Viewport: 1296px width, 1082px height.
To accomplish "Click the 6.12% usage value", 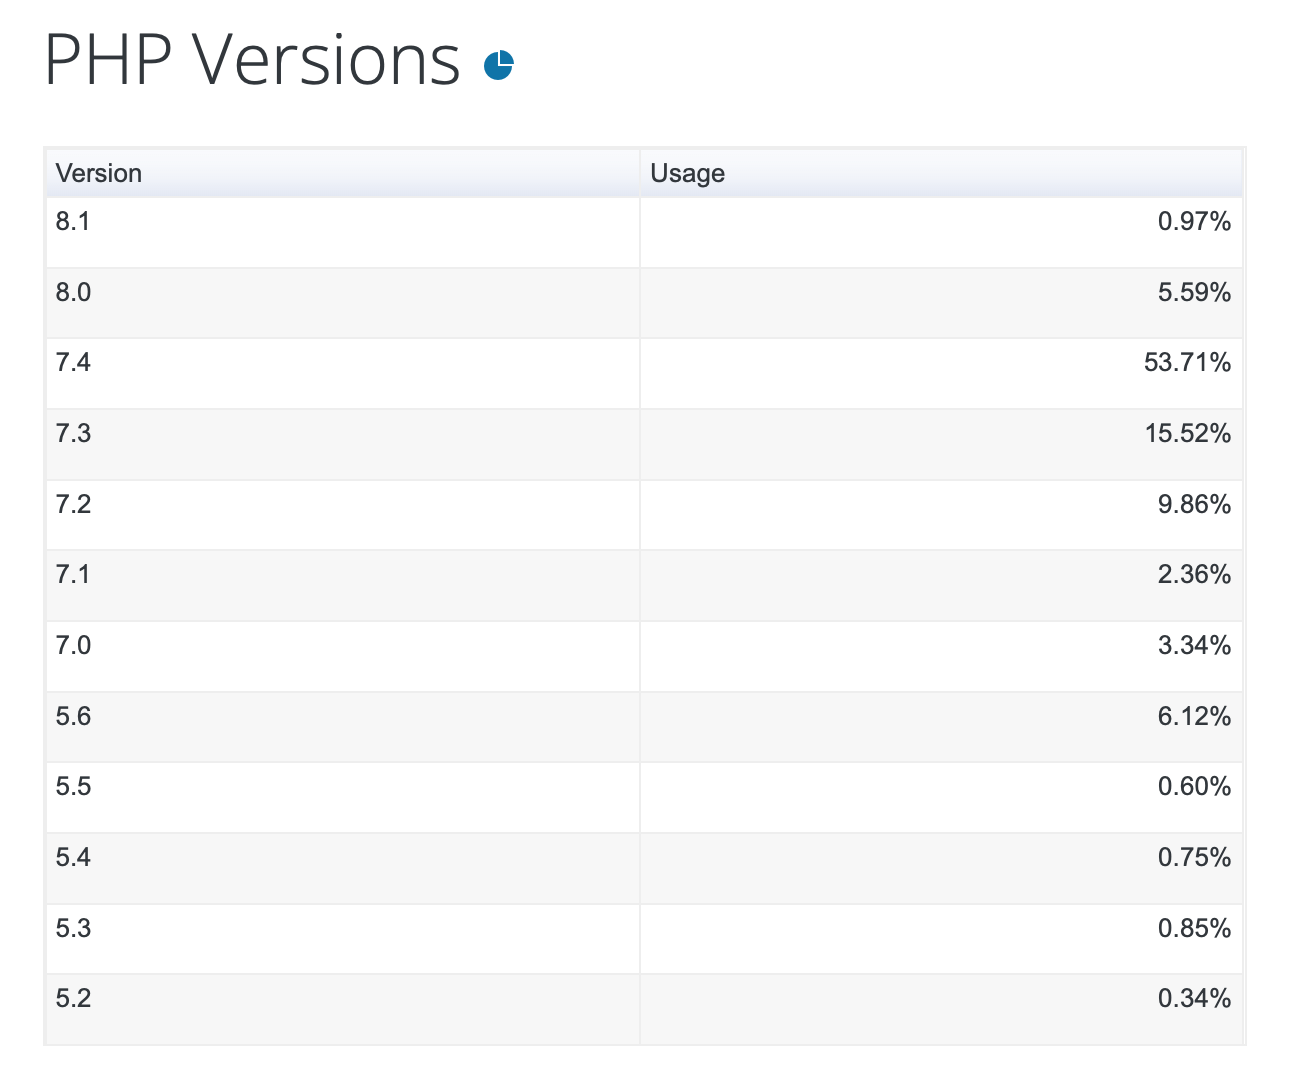I will tap(1194, 716).
